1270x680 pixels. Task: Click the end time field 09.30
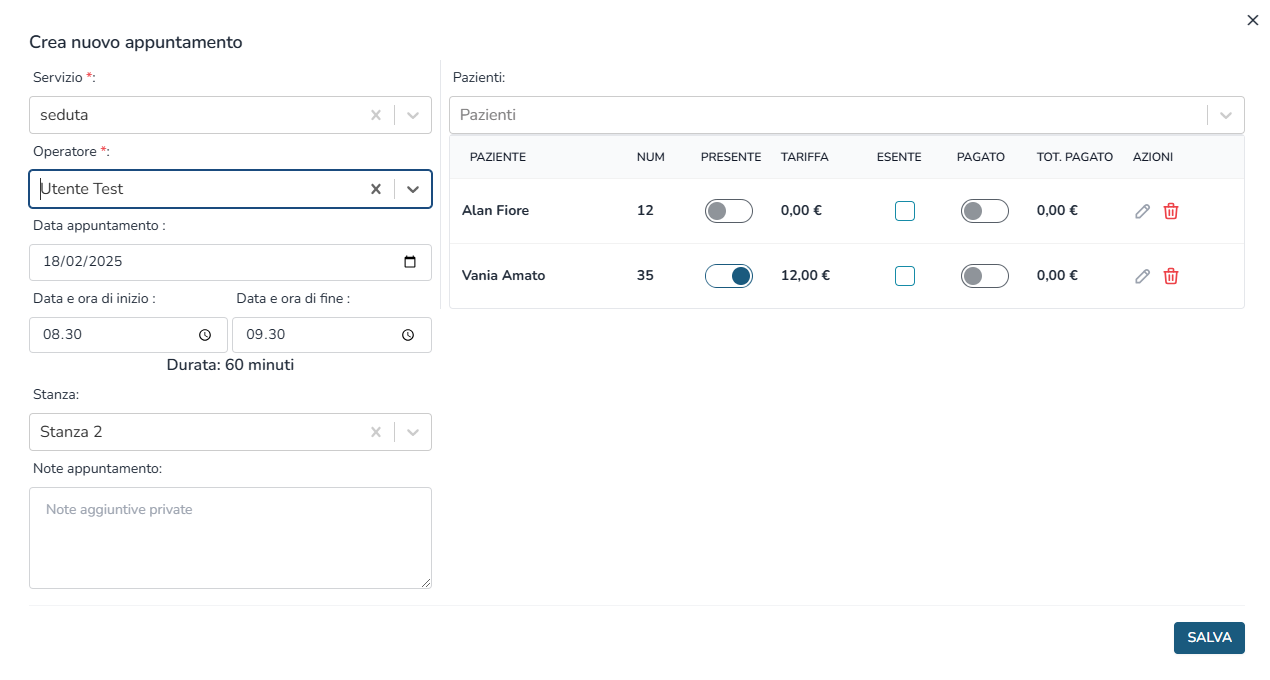(331, 335)
